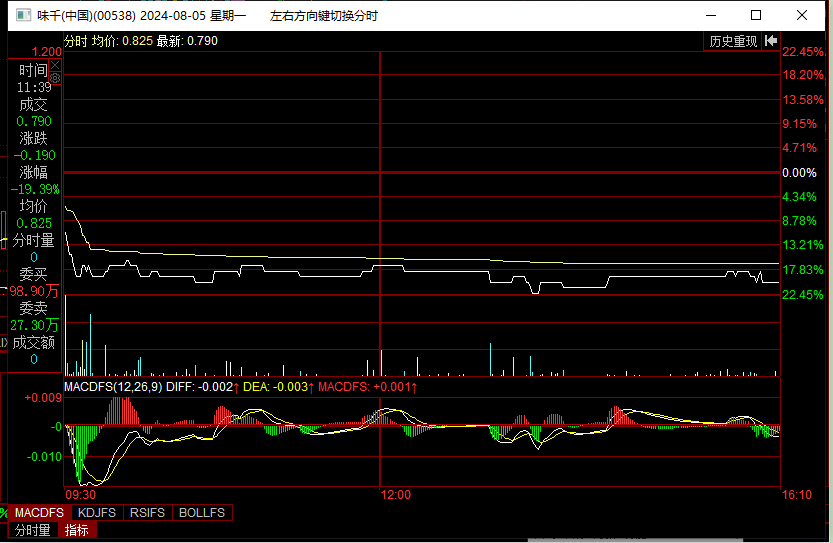Click the 0.00% axis label

799,173
